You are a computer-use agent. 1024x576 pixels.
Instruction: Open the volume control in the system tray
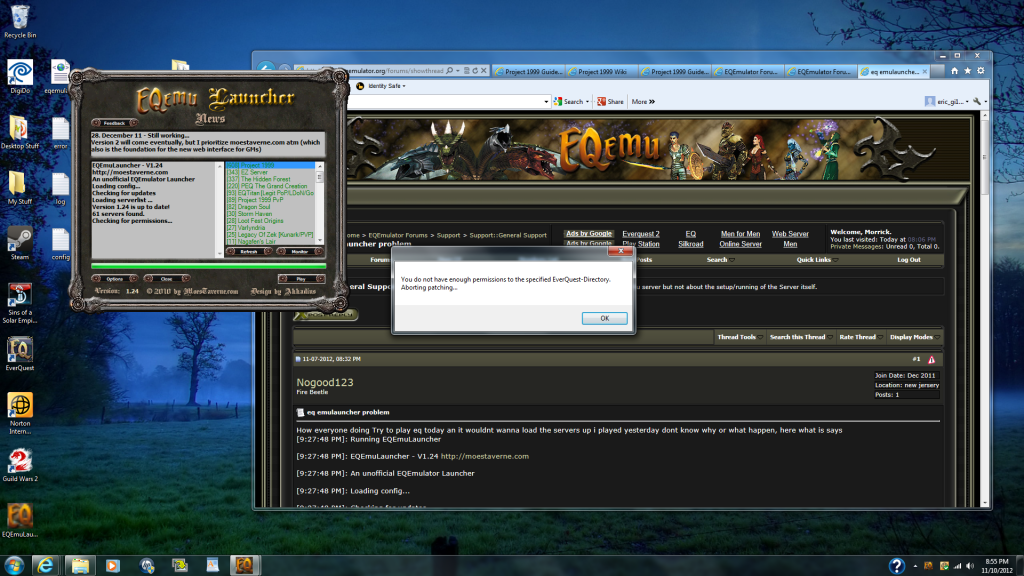click(x=970, y=566)
